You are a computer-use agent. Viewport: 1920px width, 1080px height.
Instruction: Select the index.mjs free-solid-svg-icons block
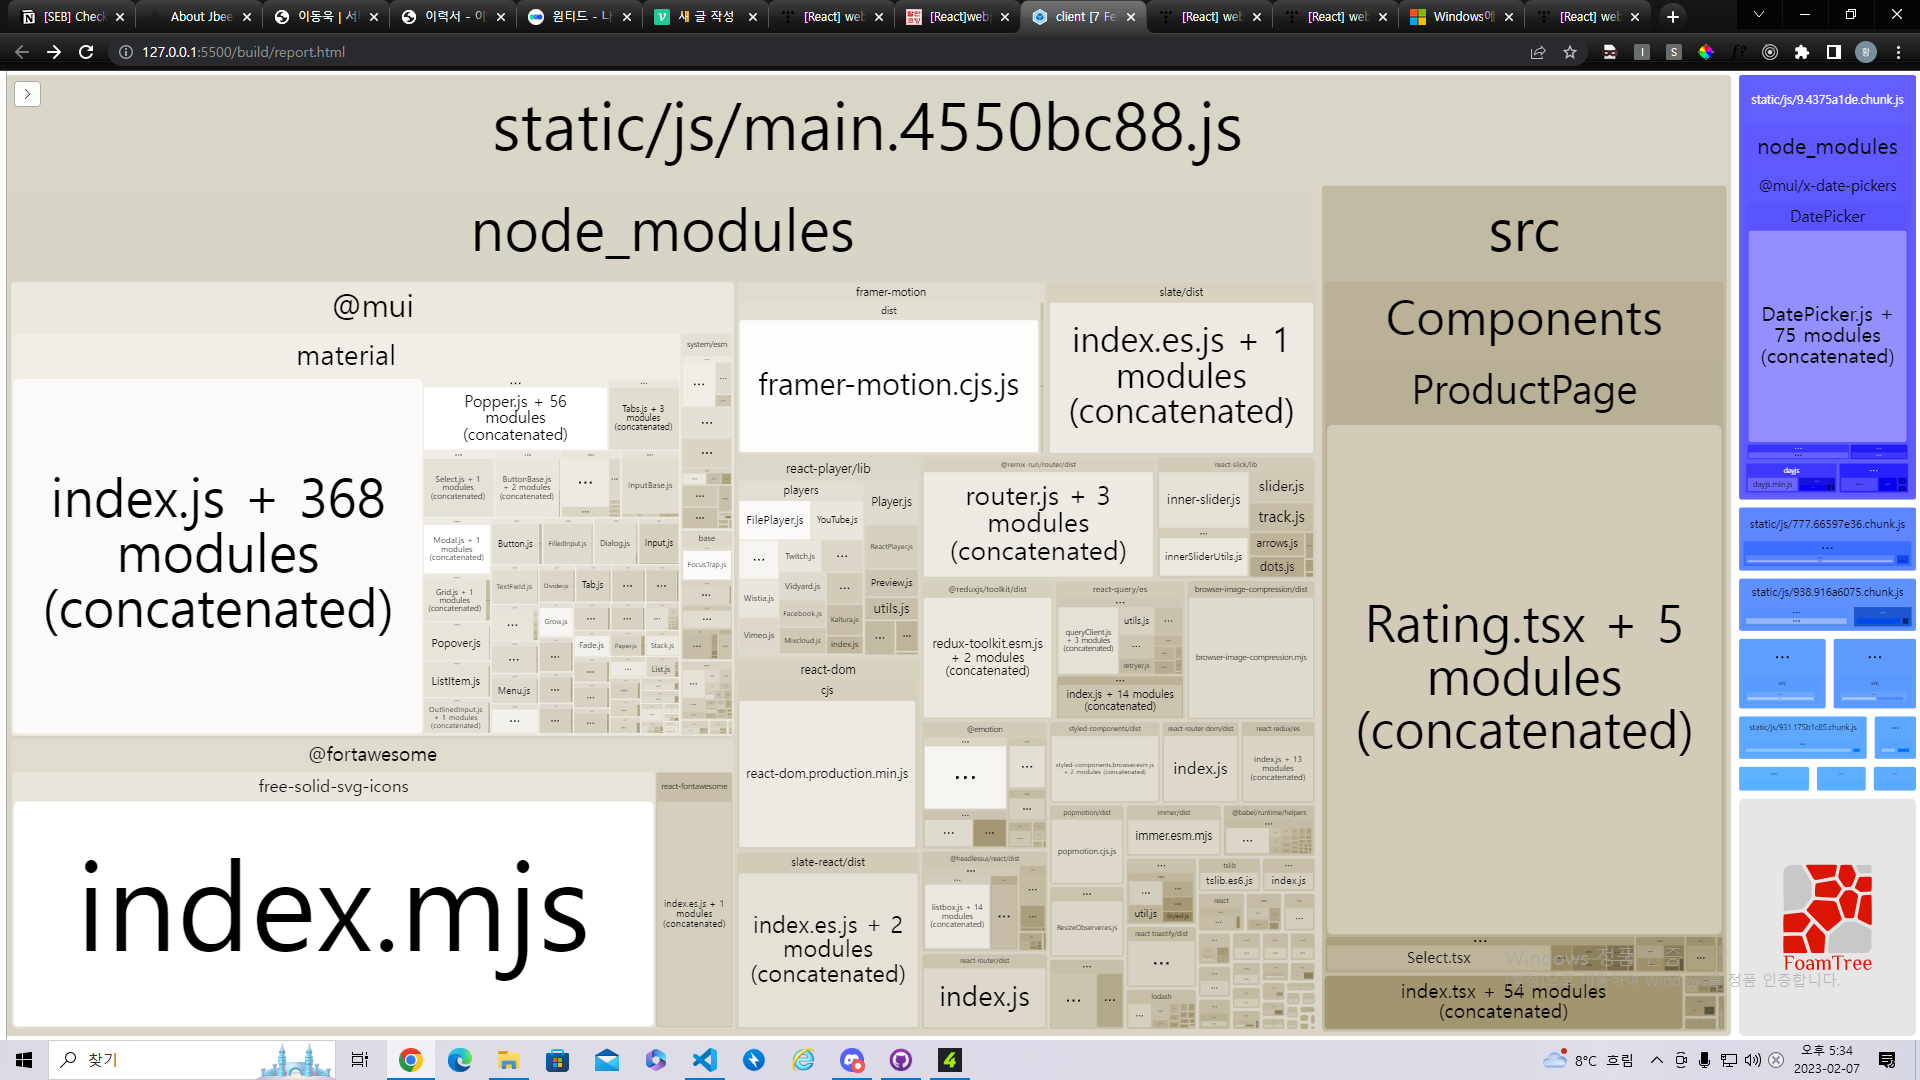333,910
